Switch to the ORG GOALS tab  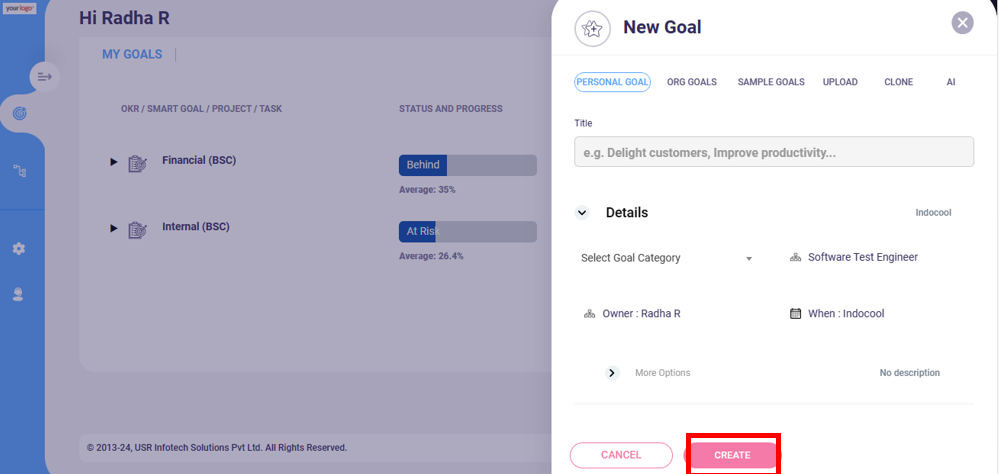692,82
